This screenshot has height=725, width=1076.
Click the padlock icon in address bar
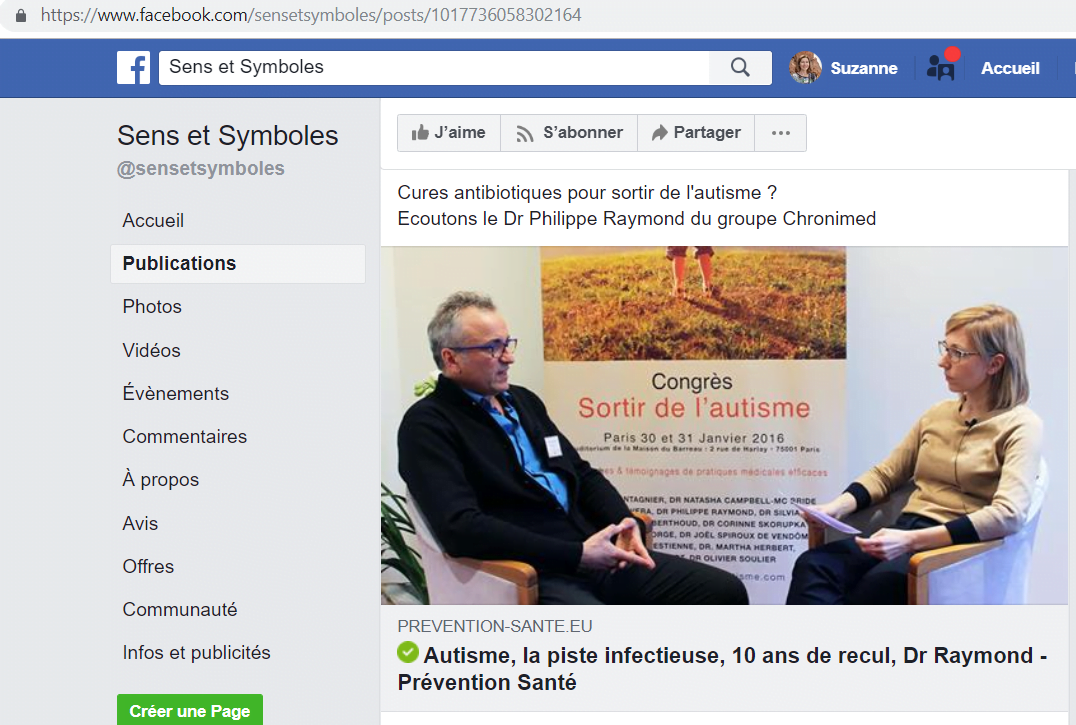point(21,15)
